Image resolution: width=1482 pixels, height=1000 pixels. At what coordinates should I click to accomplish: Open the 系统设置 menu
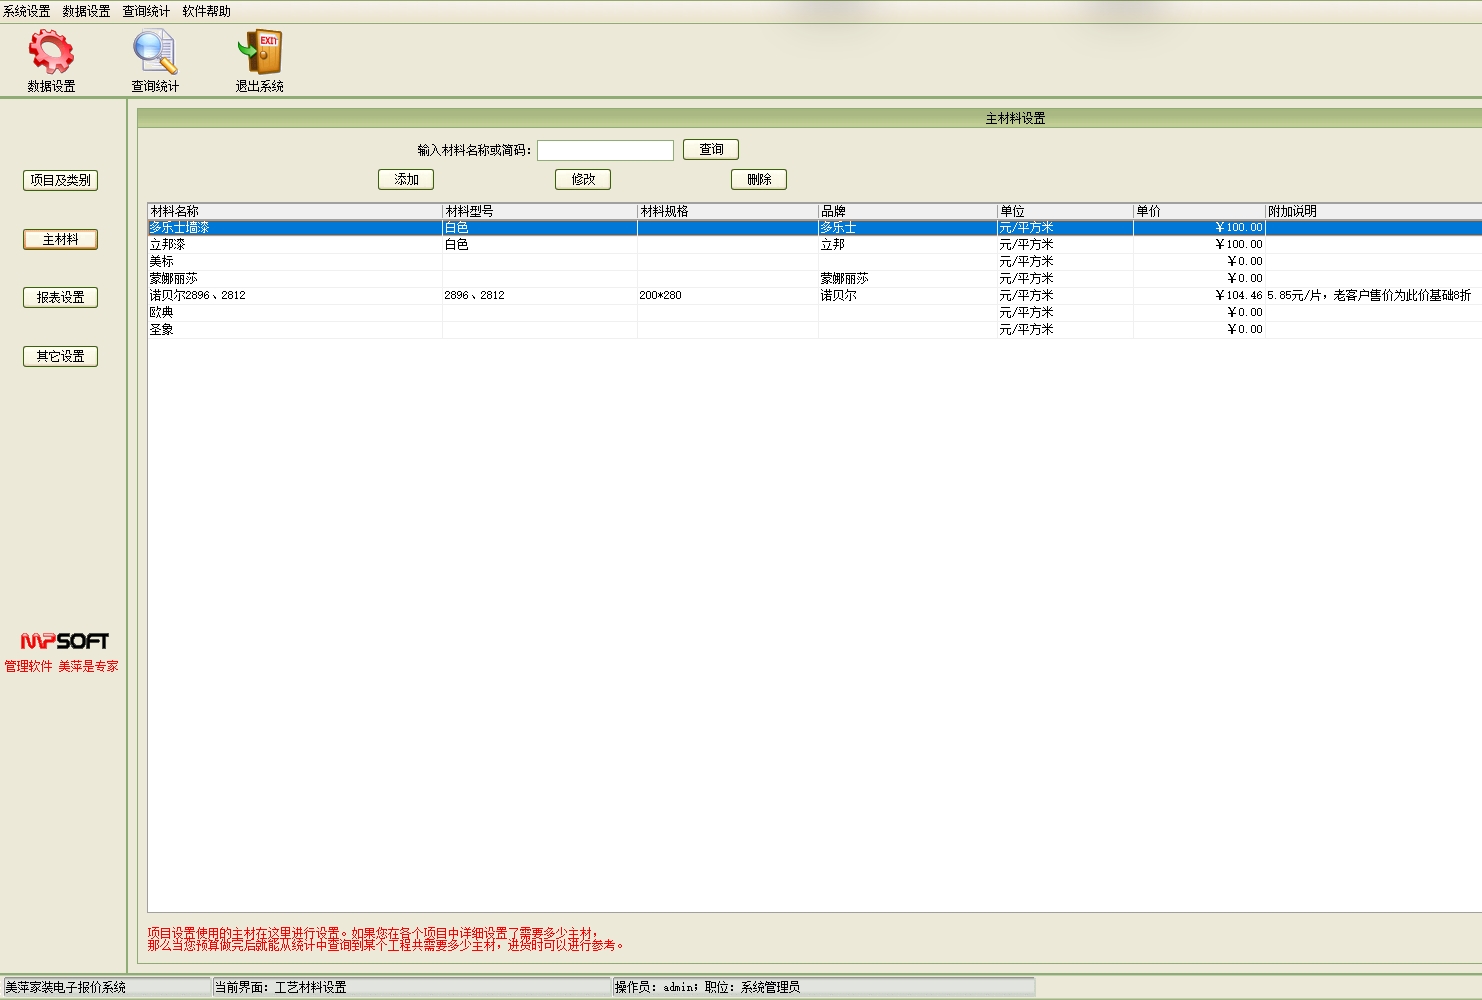(27, 11)
